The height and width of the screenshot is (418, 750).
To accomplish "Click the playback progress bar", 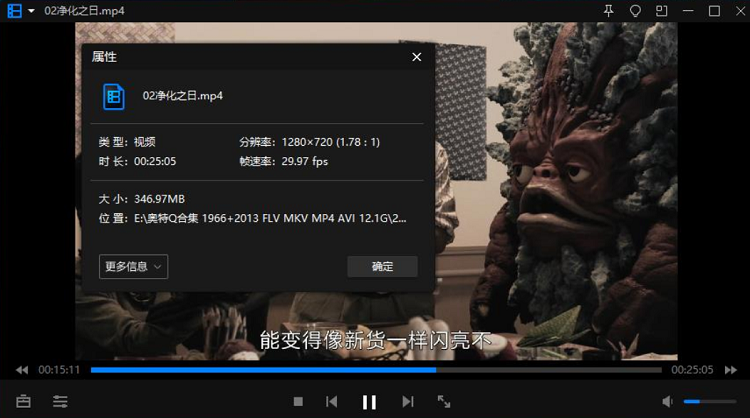I will coord(378,370).
